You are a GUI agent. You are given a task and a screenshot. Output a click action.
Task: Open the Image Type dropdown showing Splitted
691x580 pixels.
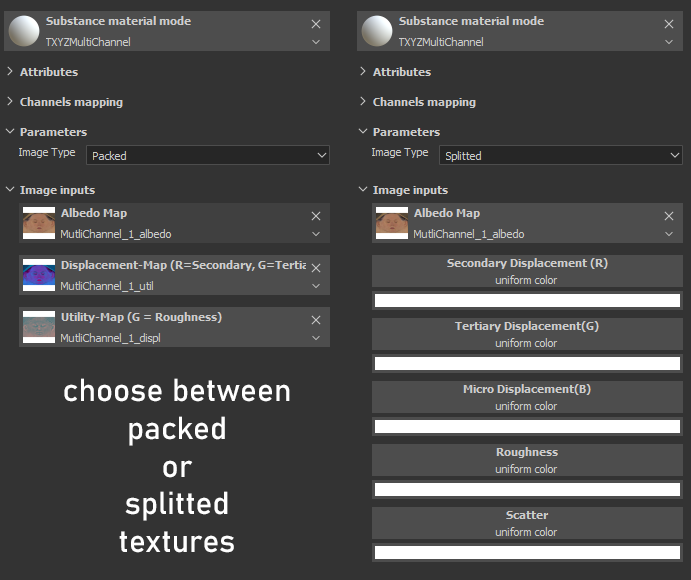pyautogui.click(x=560, y=155)
